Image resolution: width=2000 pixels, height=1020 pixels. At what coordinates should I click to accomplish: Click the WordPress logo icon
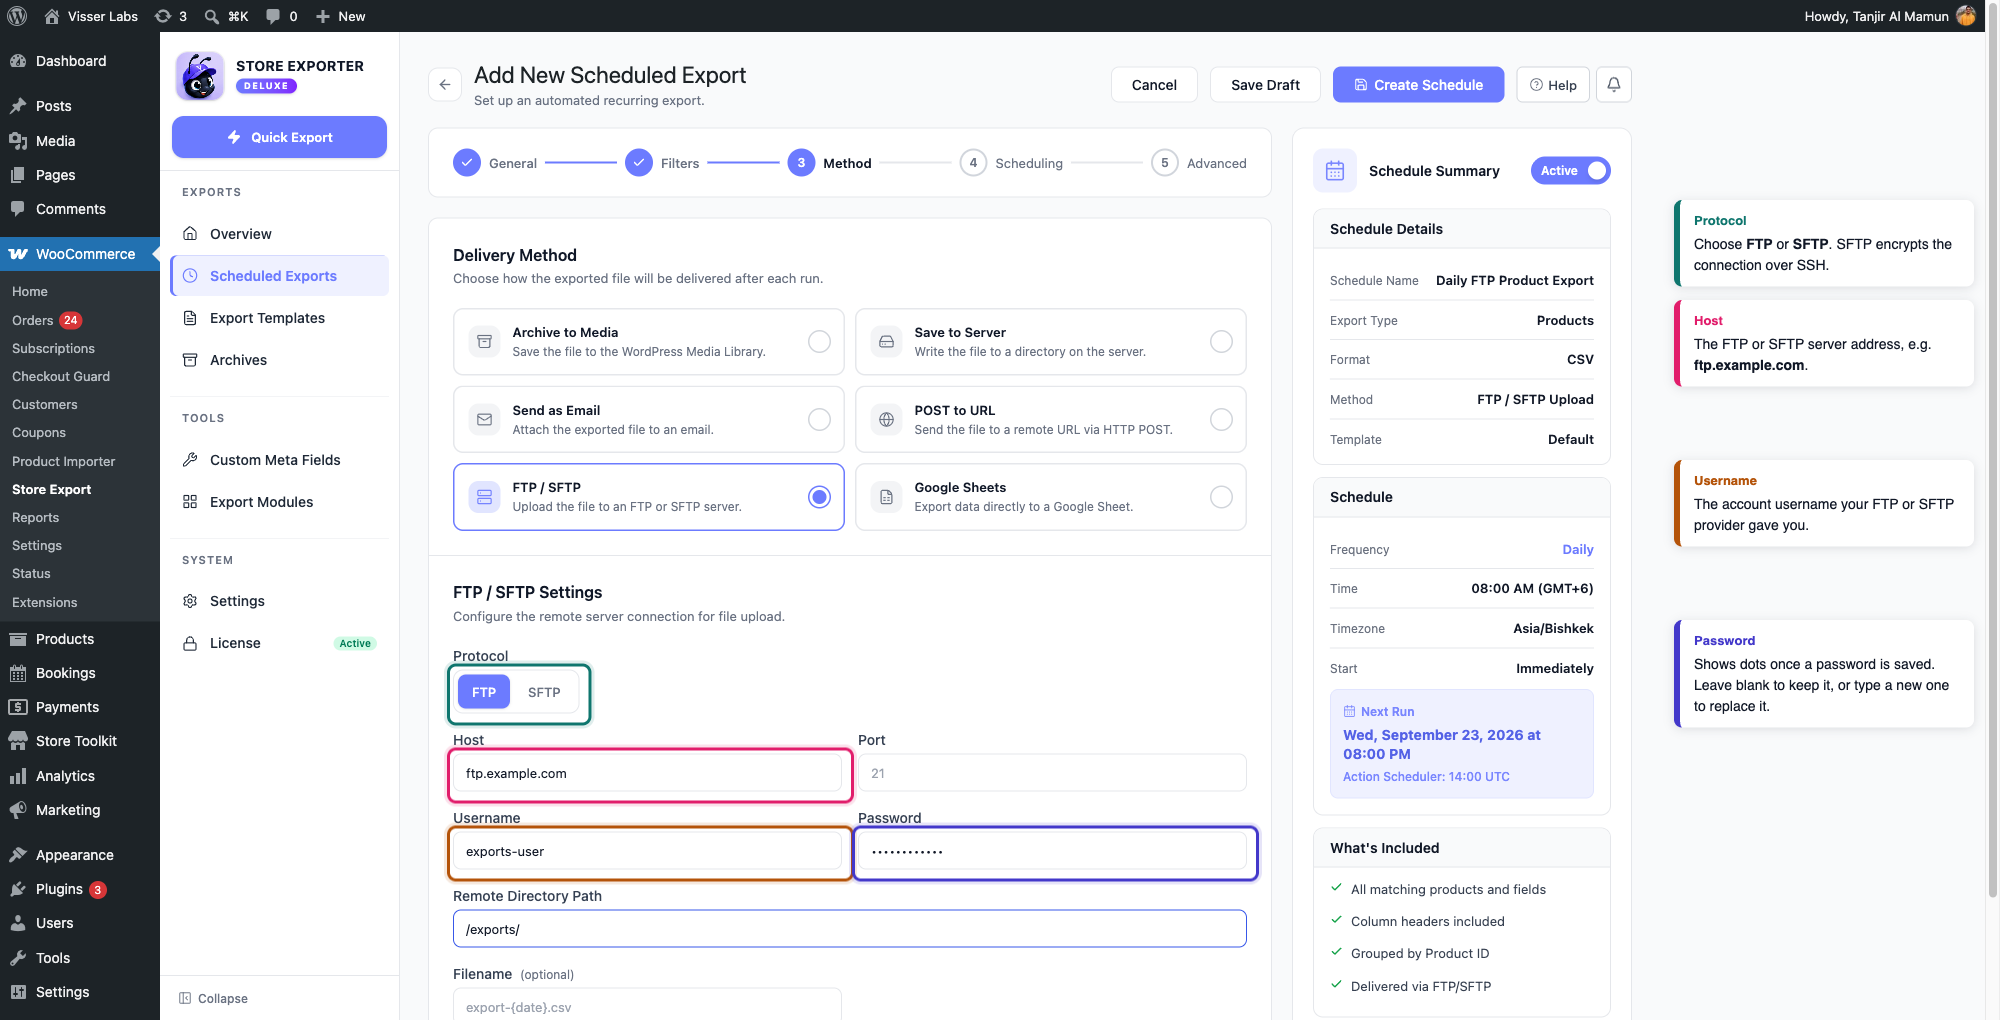(17, 16)
